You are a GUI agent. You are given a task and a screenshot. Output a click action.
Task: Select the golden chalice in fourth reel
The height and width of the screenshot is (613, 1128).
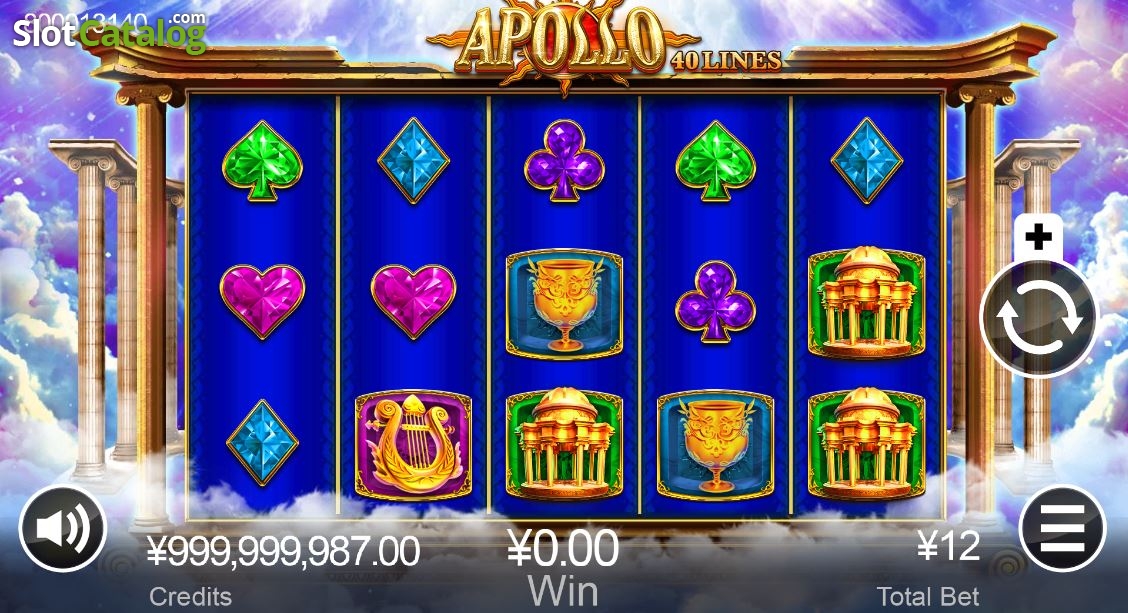[x=715, y=445]
